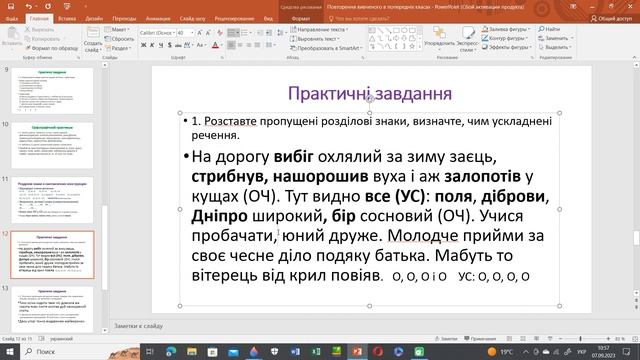
Task: Toggle text shadow (S)
Action: click(x=169, y=45)
